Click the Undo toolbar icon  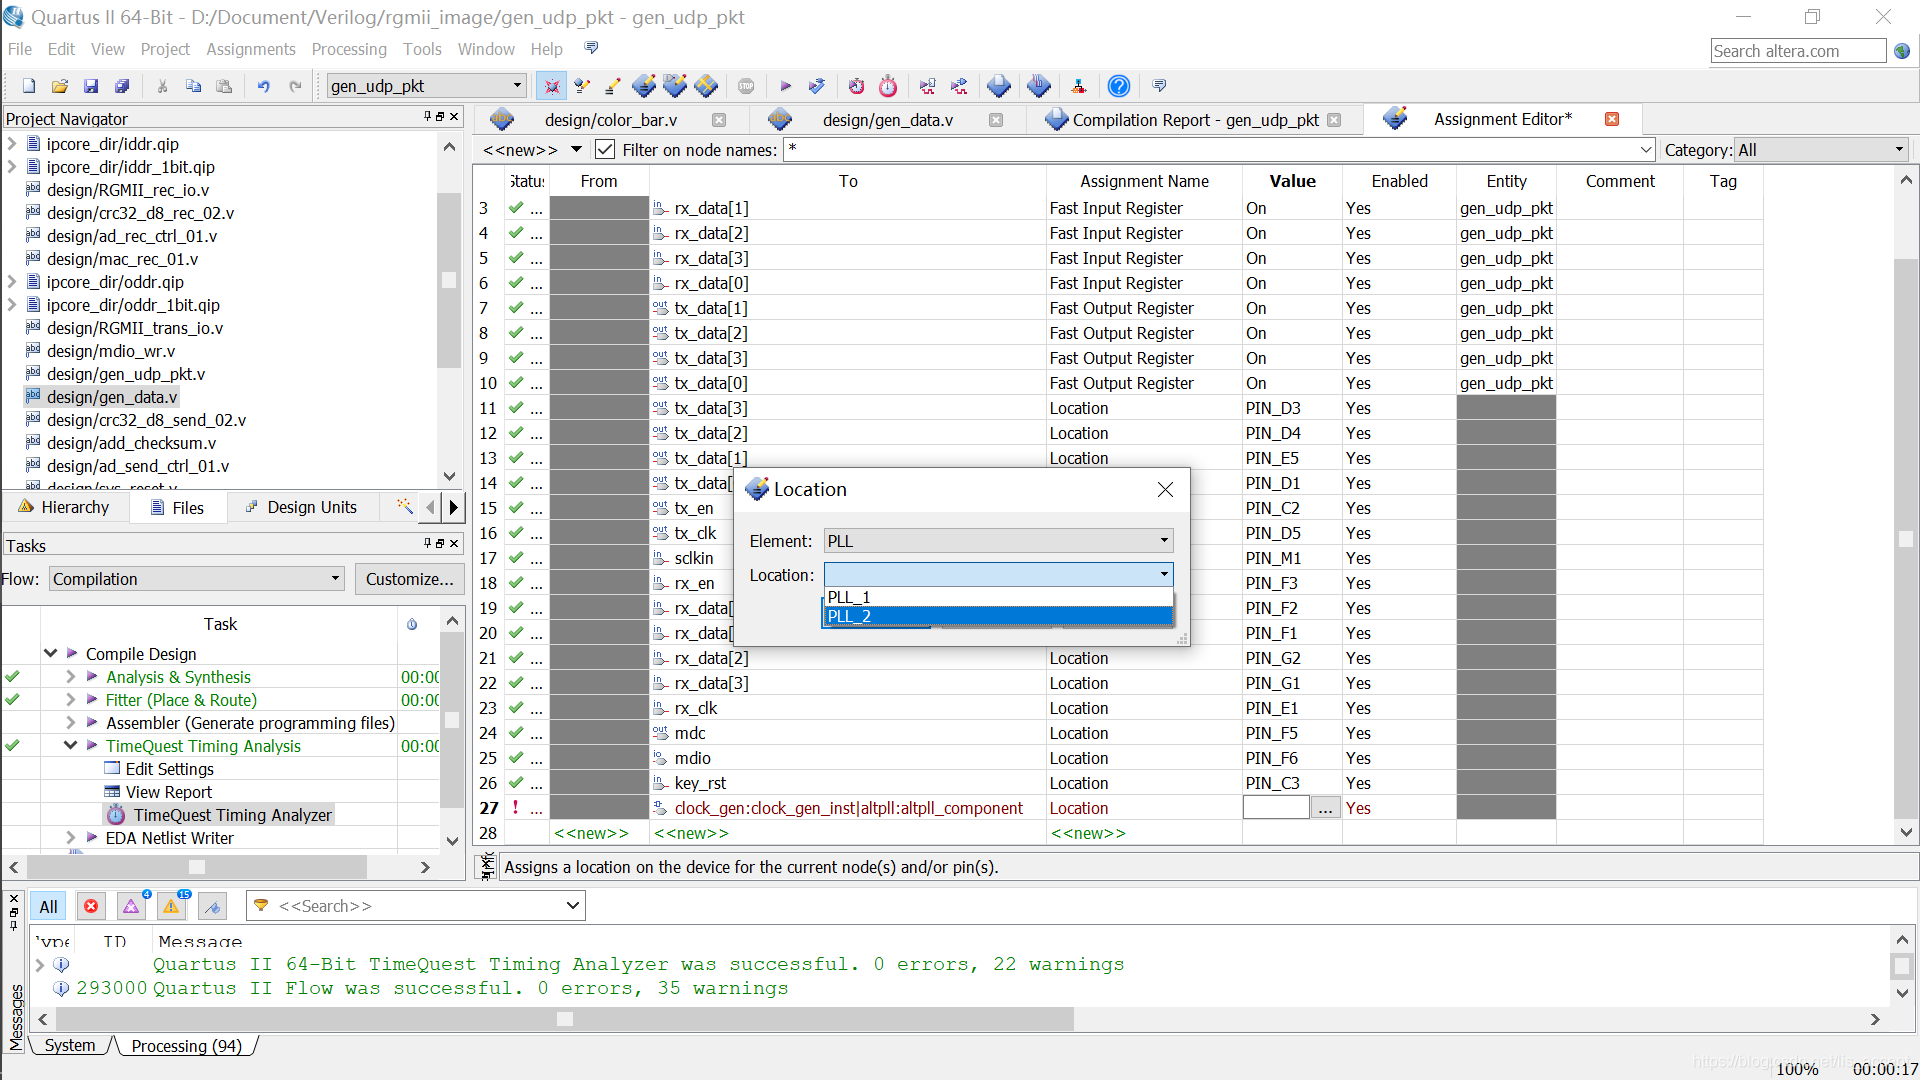[264, 86]
